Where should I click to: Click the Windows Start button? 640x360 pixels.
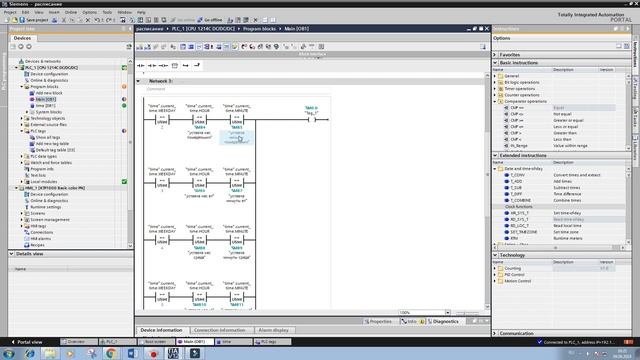coord(9,353)
